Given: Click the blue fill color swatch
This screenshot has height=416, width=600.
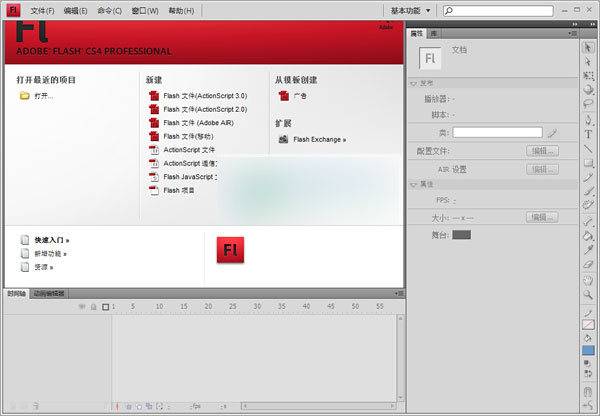Looking at the screenshot, I should tap(589, 350).
